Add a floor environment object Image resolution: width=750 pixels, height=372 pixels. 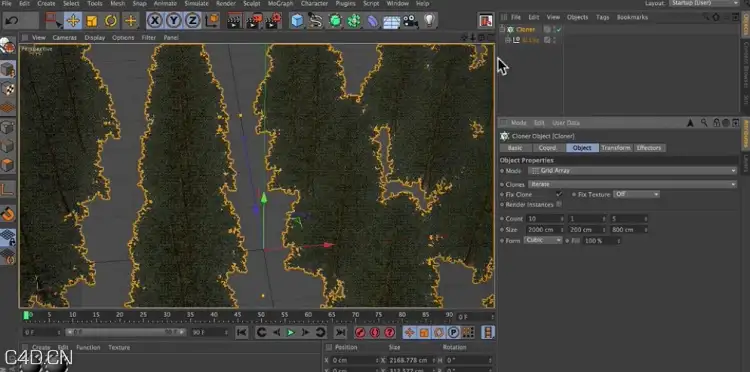coord(391,21)
